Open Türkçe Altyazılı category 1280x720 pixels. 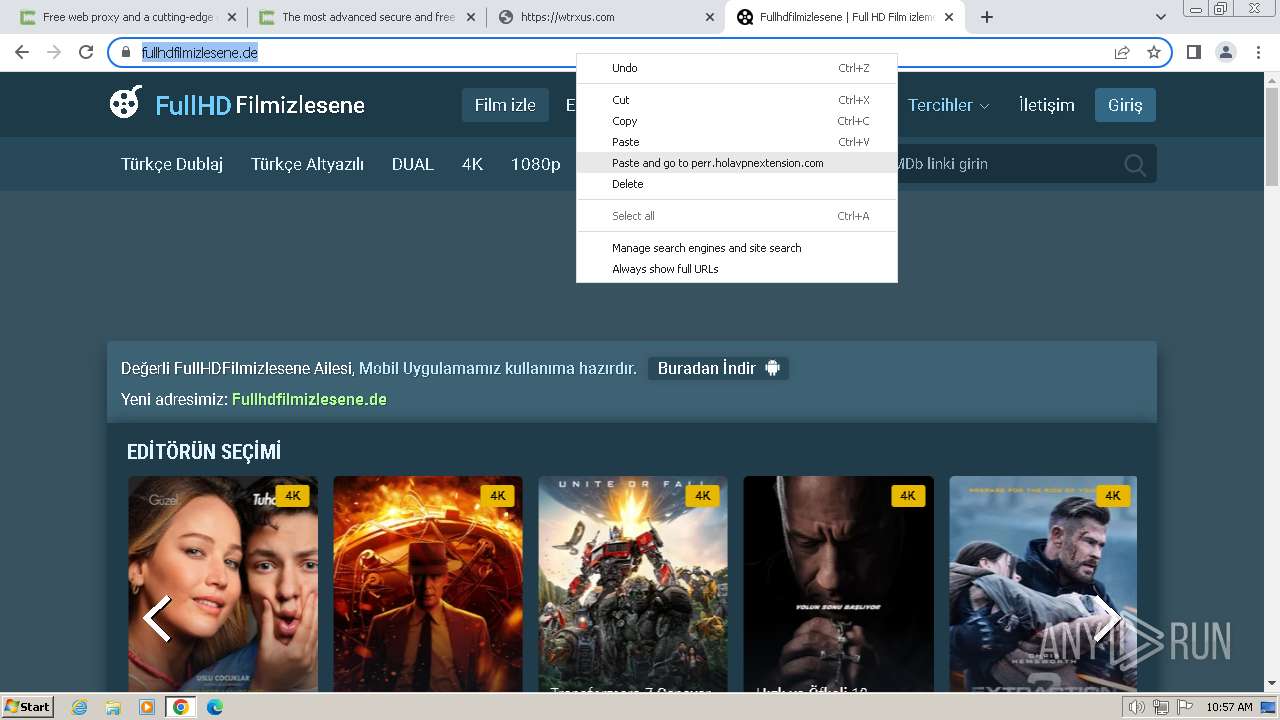(x=307, y=164)
